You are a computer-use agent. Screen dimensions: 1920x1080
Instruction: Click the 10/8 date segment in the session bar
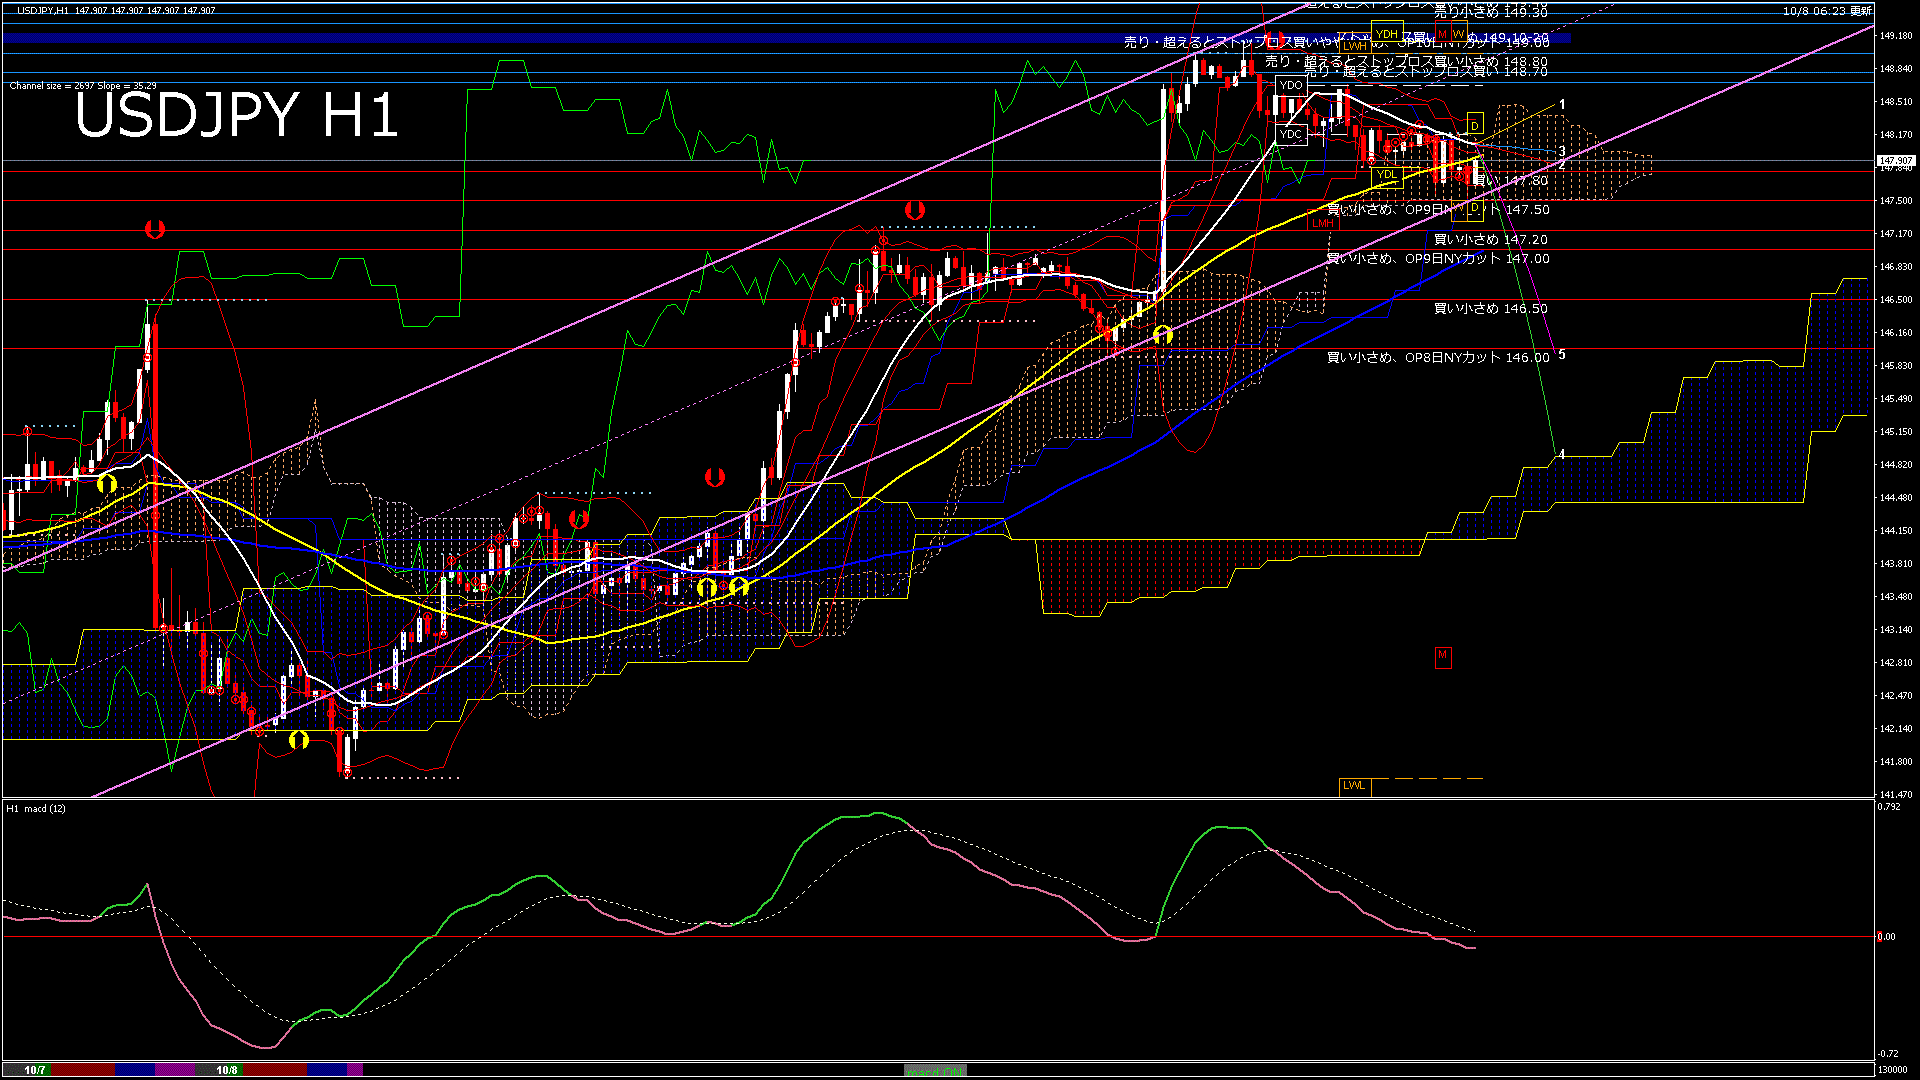click(x=227, y=1070)
